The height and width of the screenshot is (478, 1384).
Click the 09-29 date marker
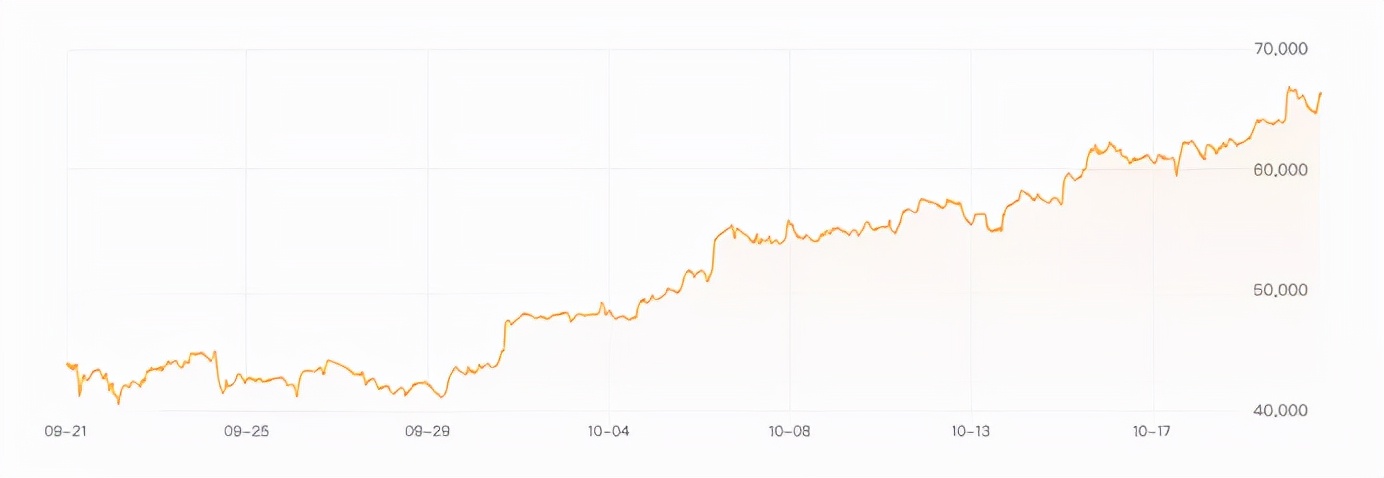click(x=427, y=432)
